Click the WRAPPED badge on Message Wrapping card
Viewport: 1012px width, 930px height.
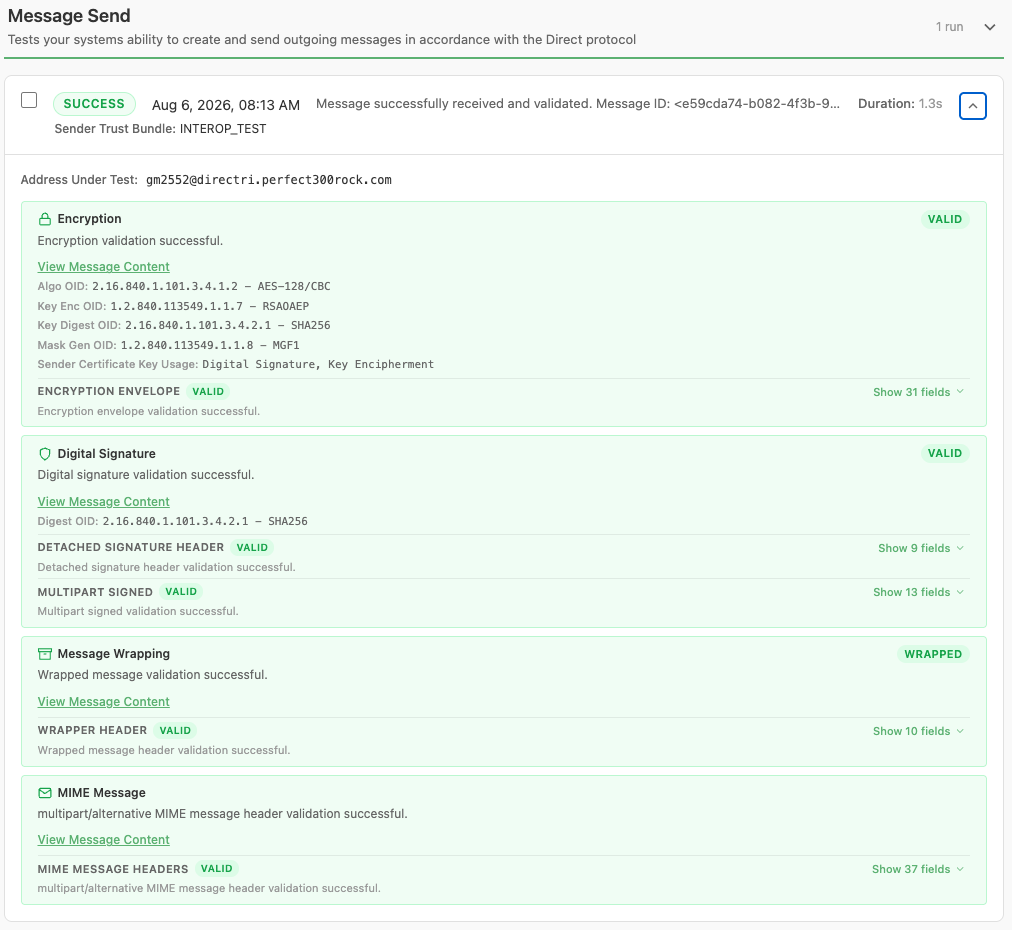(x=933, y=654)
